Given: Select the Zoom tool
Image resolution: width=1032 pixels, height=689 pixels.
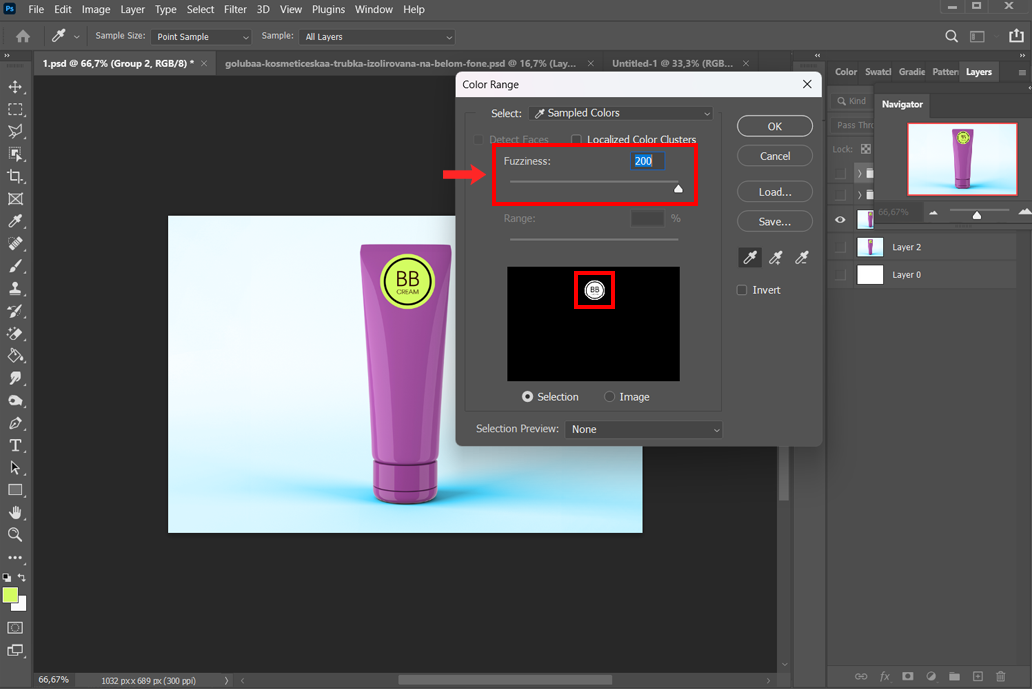Looking at the screenshot, I should [x=15, y=534].
